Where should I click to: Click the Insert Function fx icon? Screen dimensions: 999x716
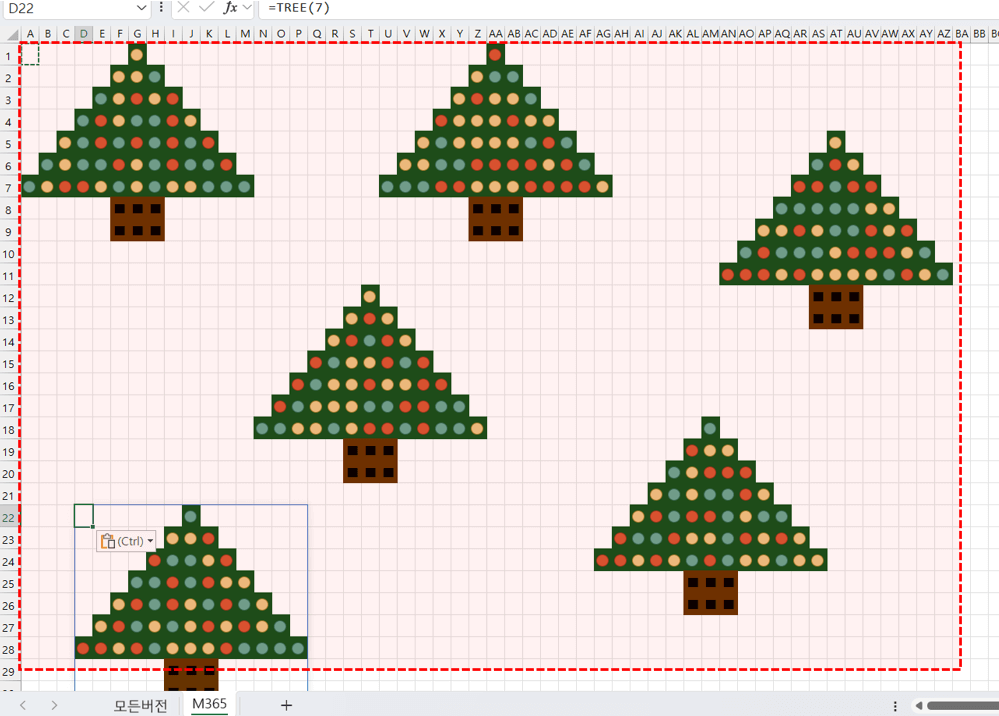pyautogui.click(x=230, y=7)
